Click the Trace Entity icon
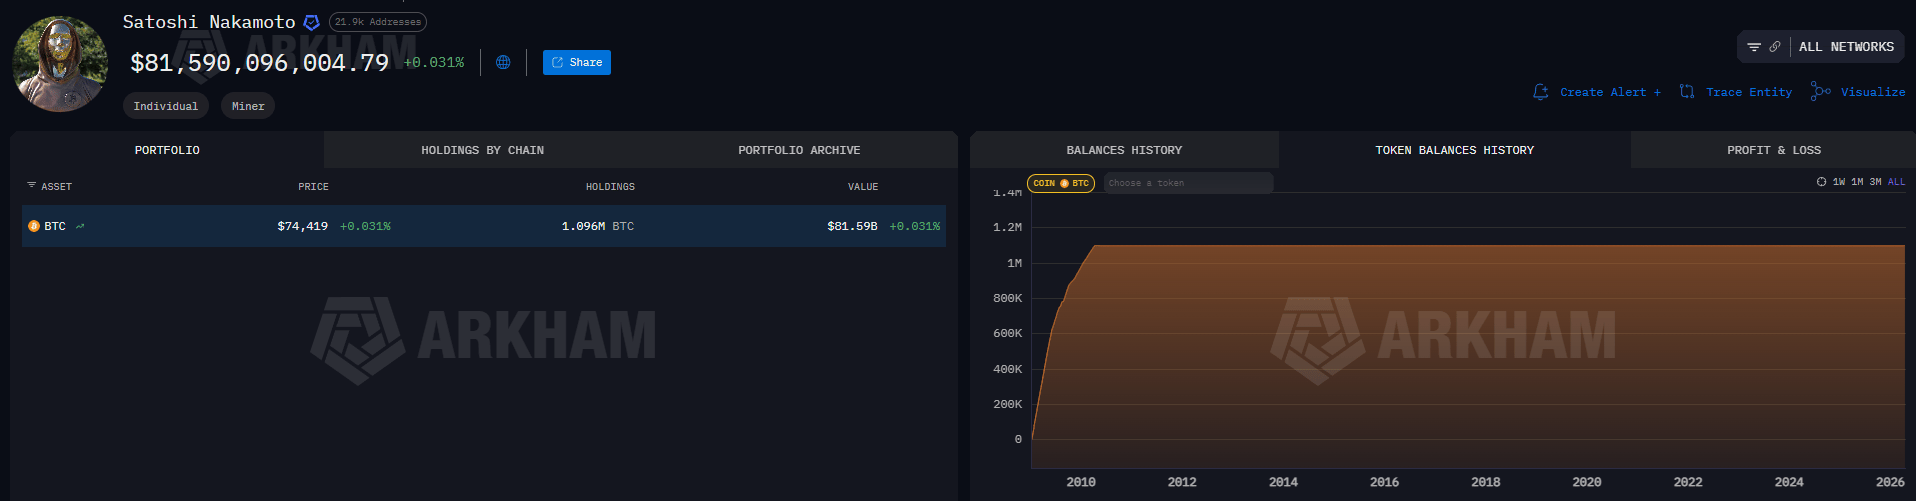This screenshot has height=501, width=1916. coord(1687,92)
